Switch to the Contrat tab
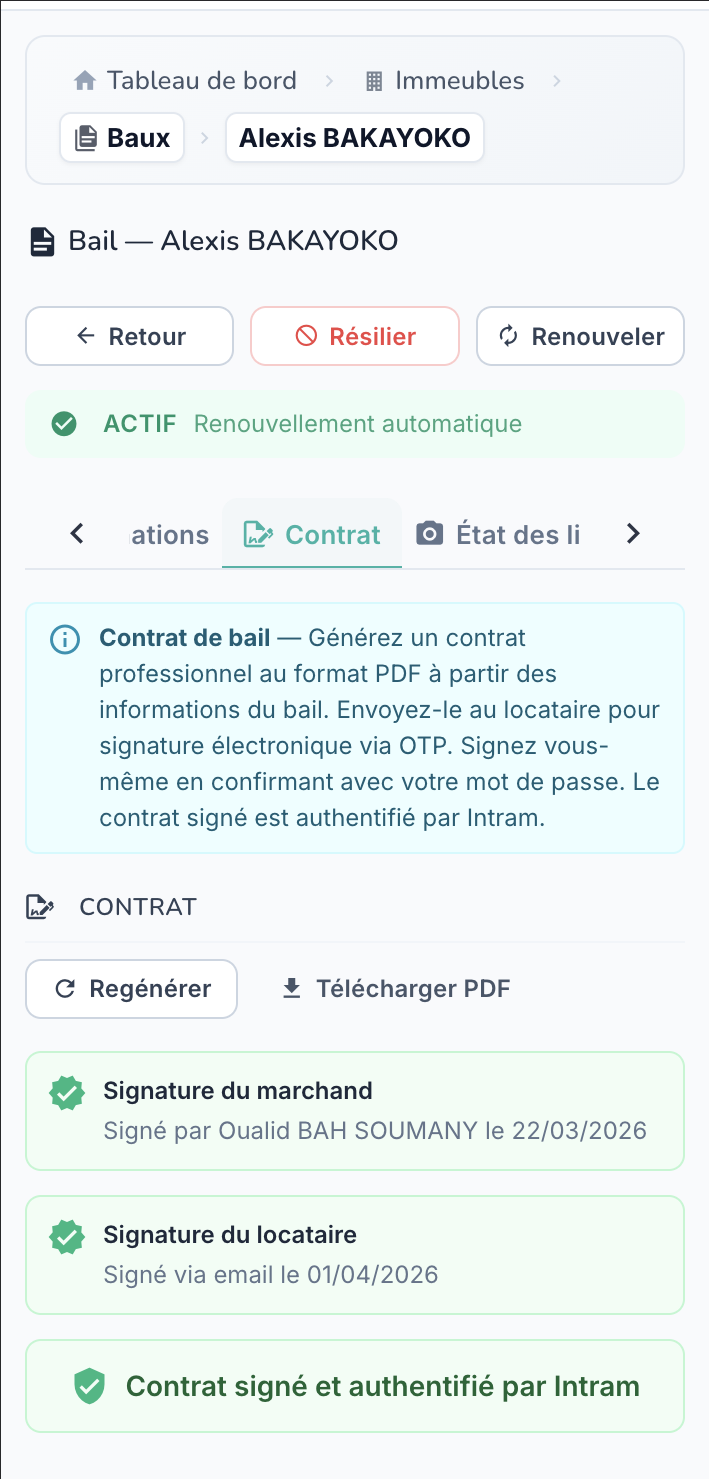The height and width of the screenshot is (1479, 709). (312, 534)
